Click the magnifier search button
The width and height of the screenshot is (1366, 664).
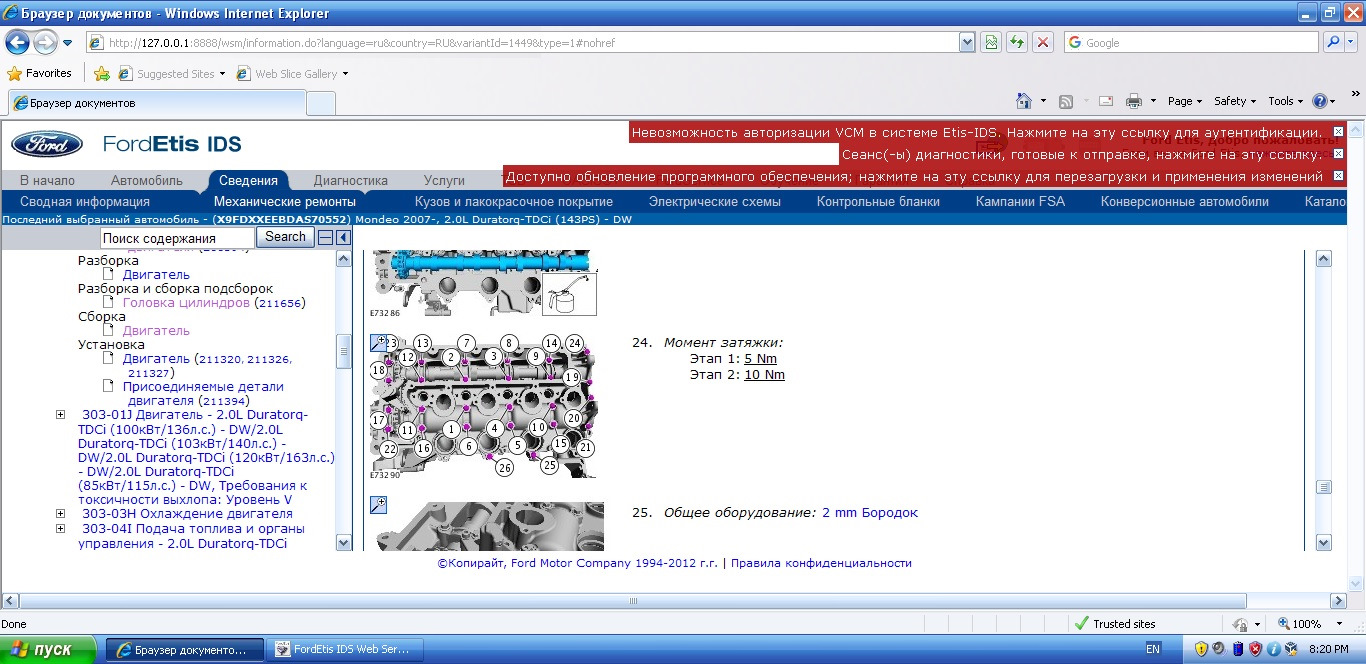click(1333, 43)
